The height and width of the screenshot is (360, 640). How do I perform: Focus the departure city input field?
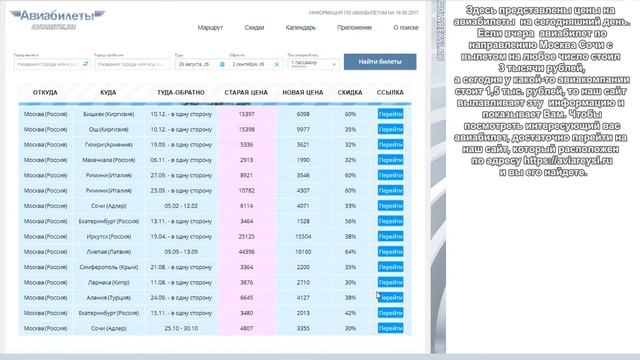coord(51,64)
